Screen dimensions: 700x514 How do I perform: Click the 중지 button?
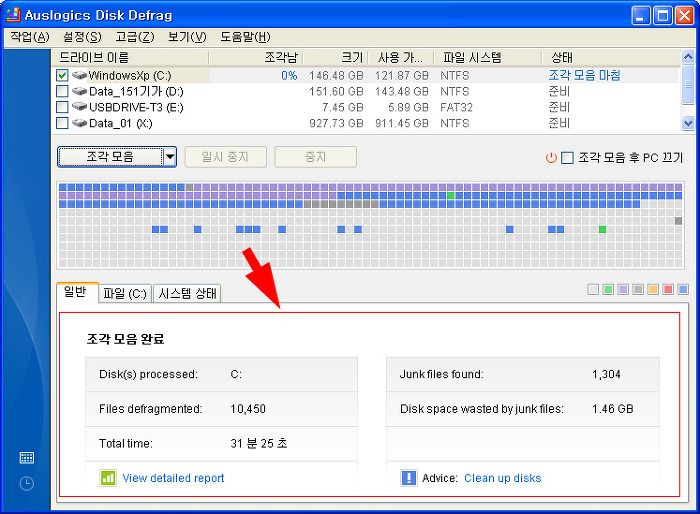316,157
